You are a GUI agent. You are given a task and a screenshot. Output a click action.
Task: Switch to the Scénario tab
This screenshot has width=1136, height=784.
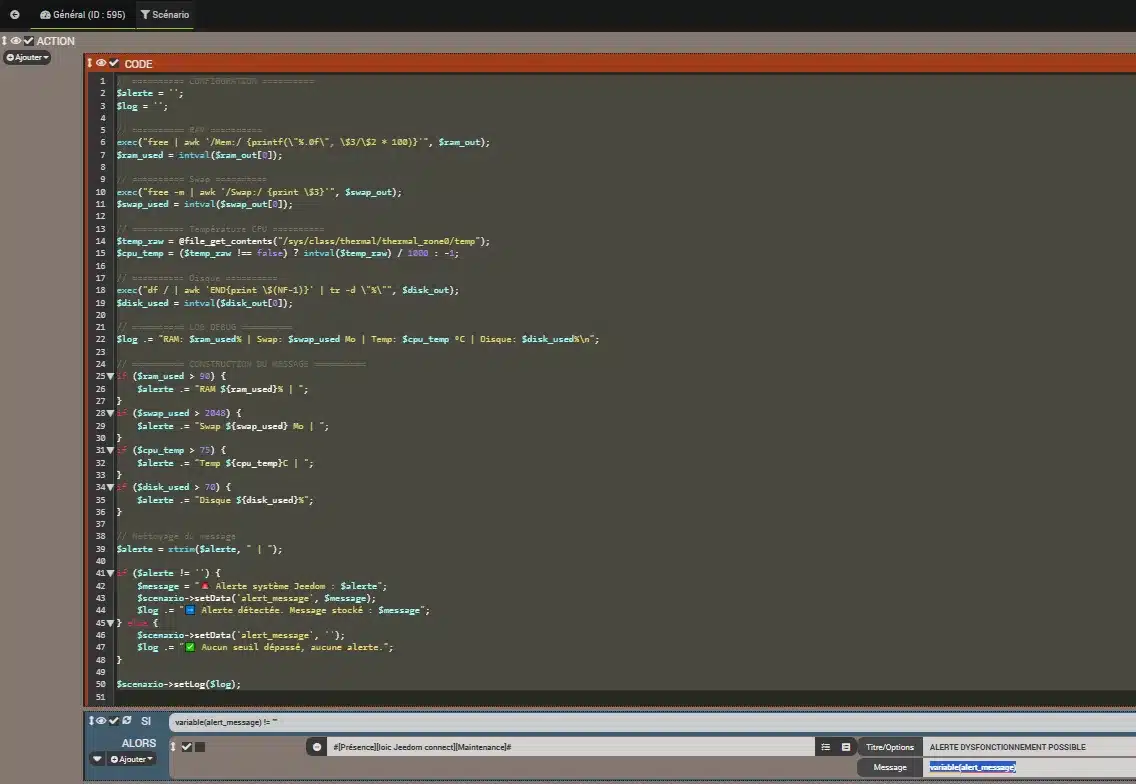click(164, 14)
